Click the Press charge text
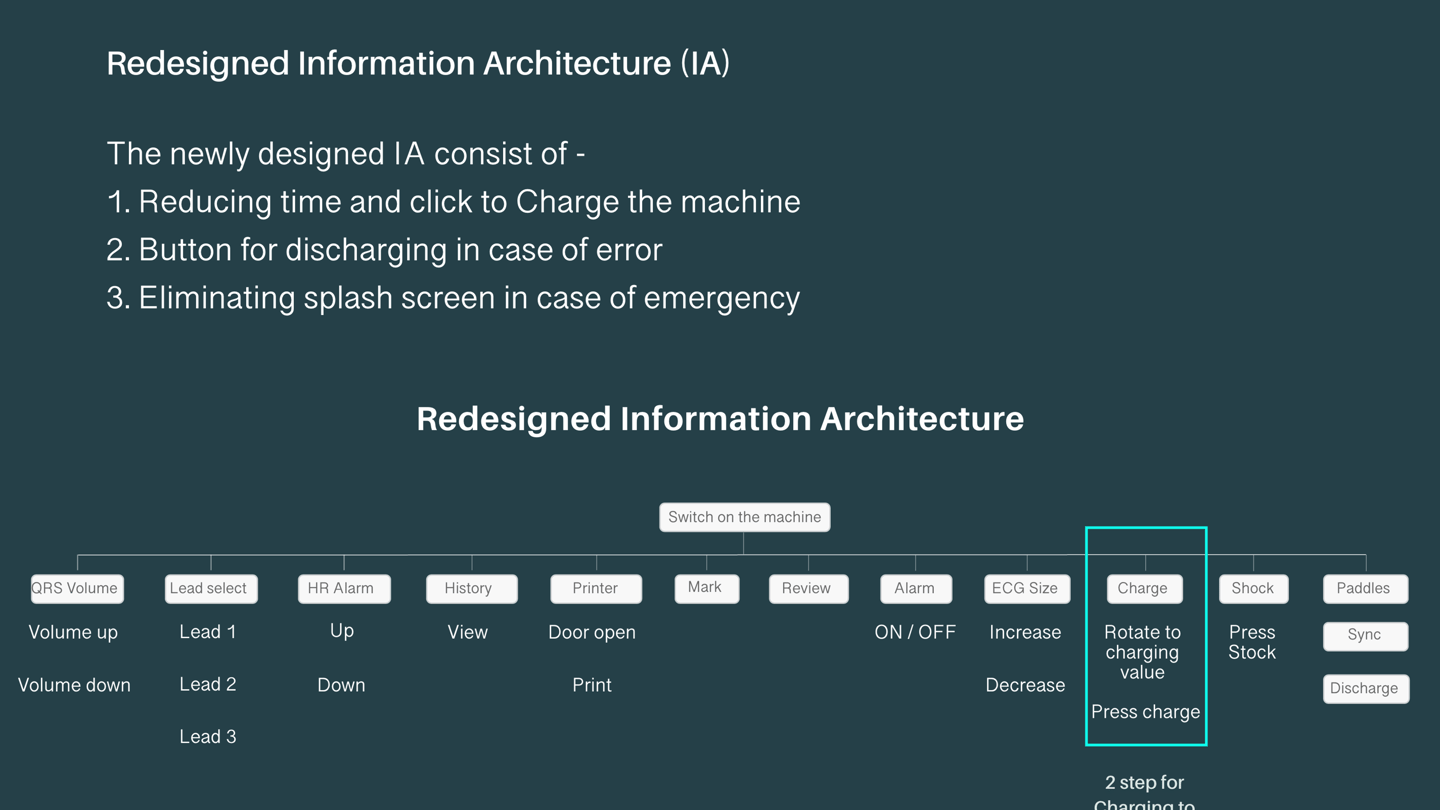1440x810 pixels. pyautogui.click(x=1145, y=712)
